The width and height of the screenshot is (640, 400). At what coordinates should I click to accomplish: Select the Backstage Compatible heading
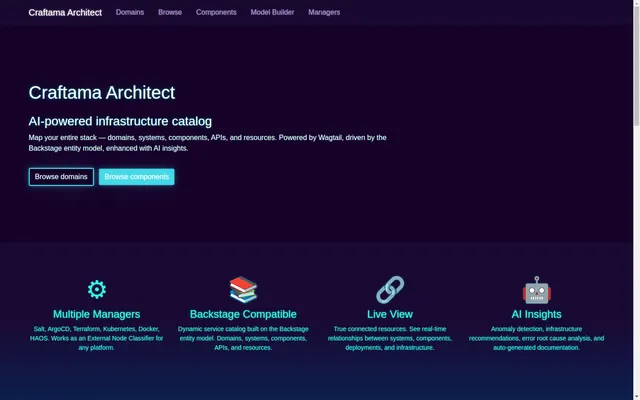pos(243,314)
